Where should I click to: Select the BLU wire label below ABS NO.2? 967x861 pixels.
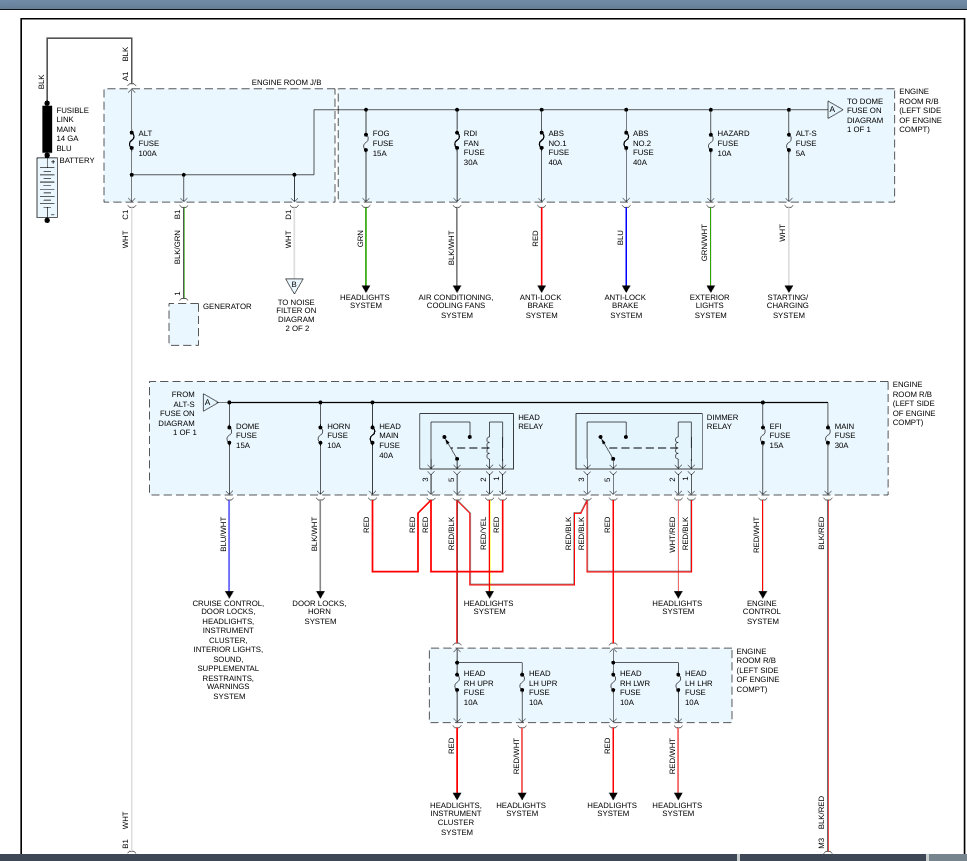620,238
